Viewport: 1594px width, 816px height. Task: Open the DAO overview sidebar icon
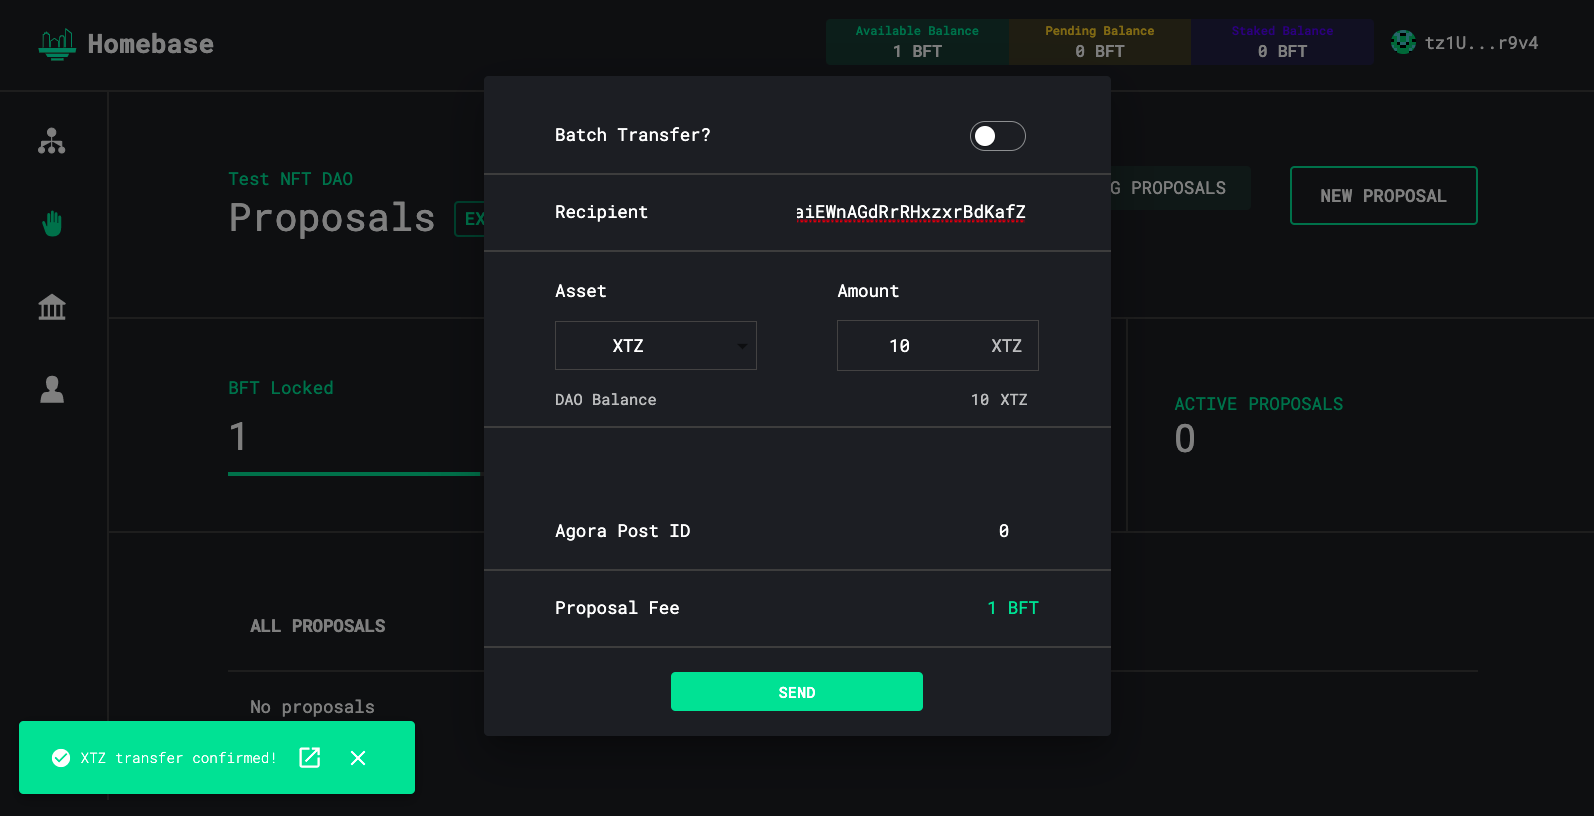point(52,141)
